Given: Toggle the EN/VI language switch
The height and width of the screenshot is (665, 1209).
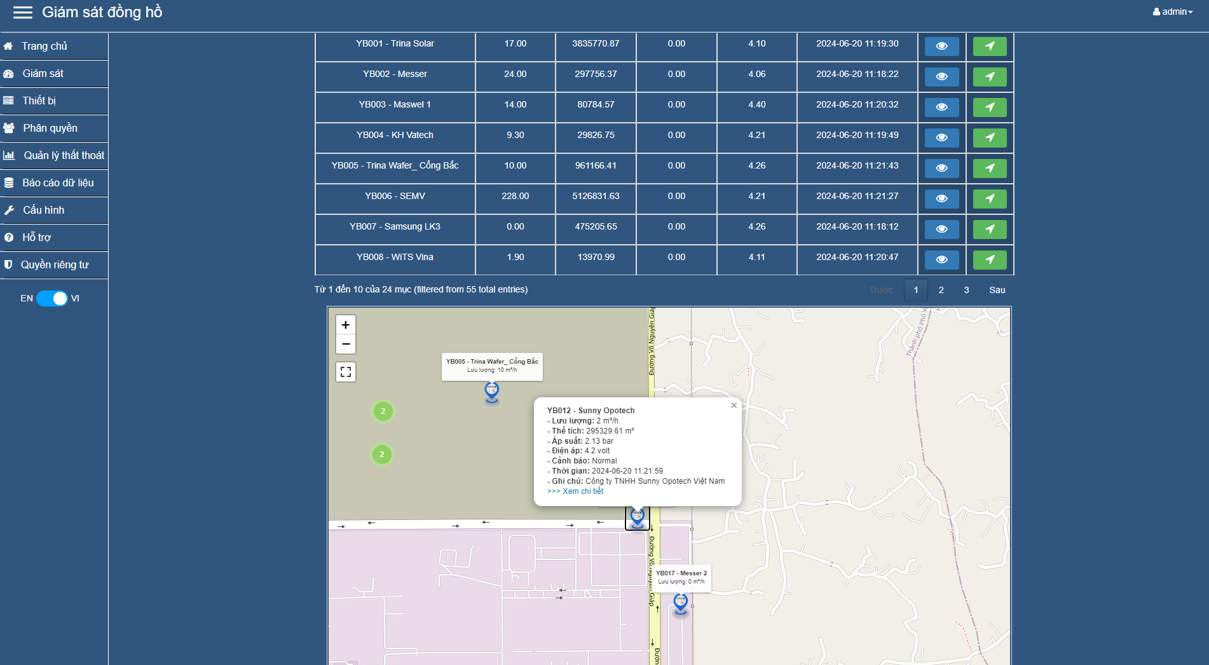Looking at the screenshot, I should tap(52, 299).
